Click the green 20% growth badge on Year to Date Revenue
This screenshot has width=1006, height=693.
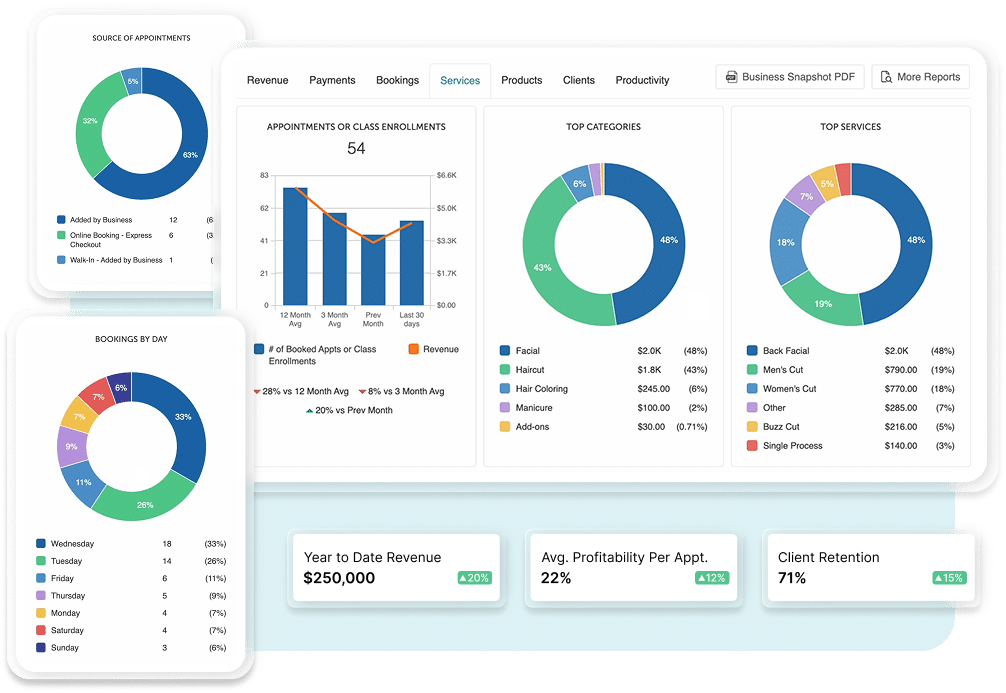[x=474, y=577]
